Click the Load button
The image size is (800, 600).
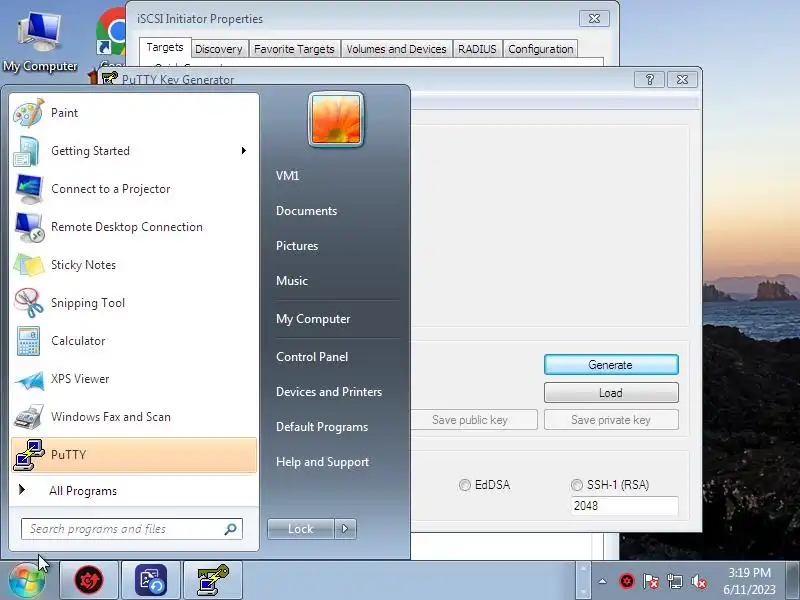611,393
